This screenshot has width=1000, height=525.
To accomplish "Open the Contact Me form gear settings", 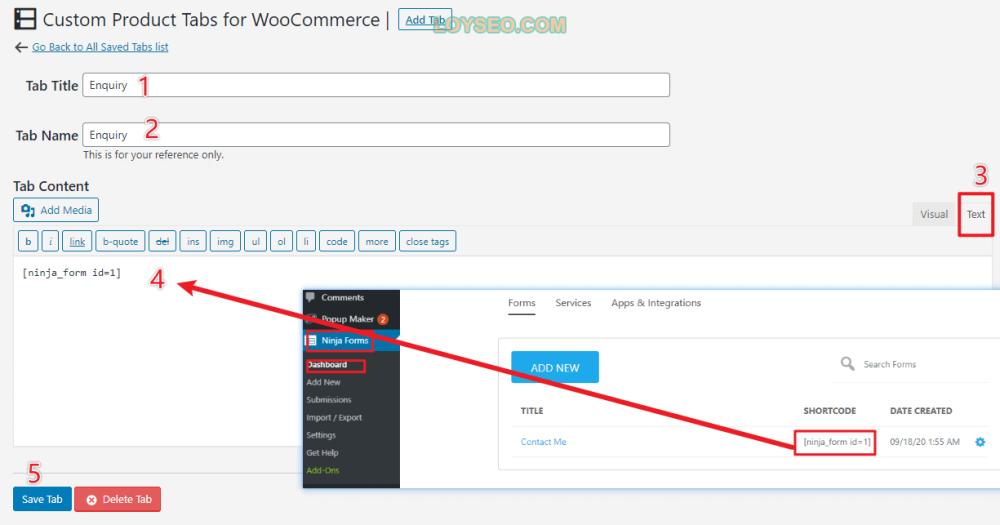I will [x=980, y=441].
